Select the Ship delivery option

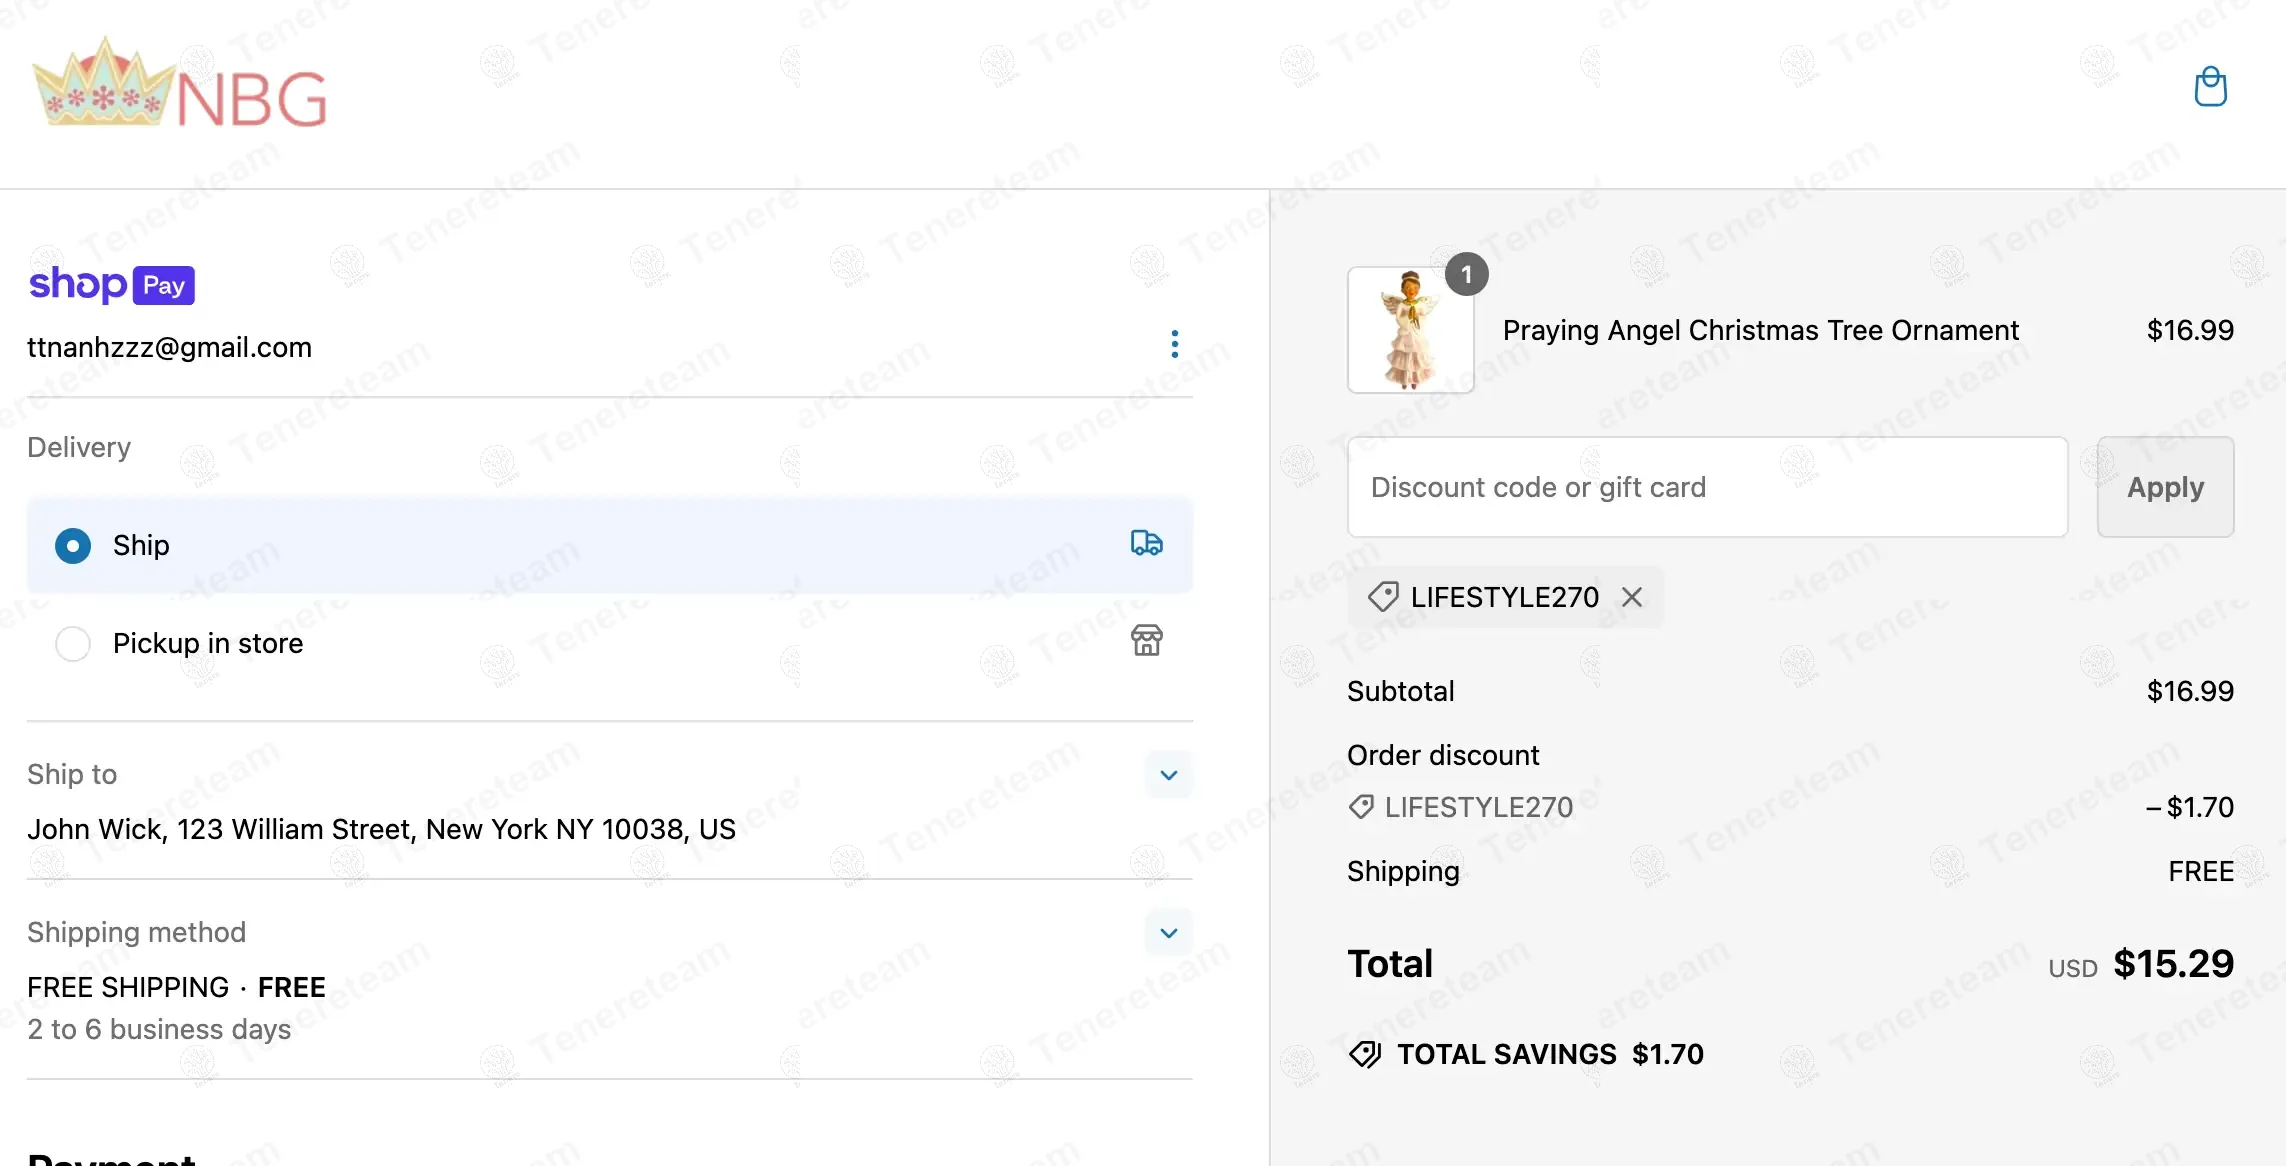[x=73, y=546]
